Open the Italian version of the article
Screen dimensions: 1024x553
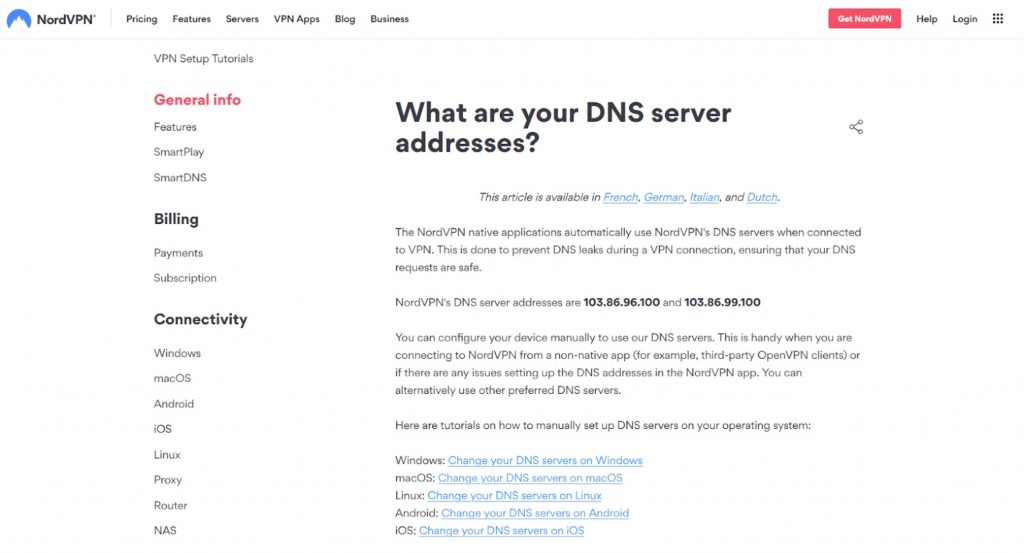click(x=704, y=197)
